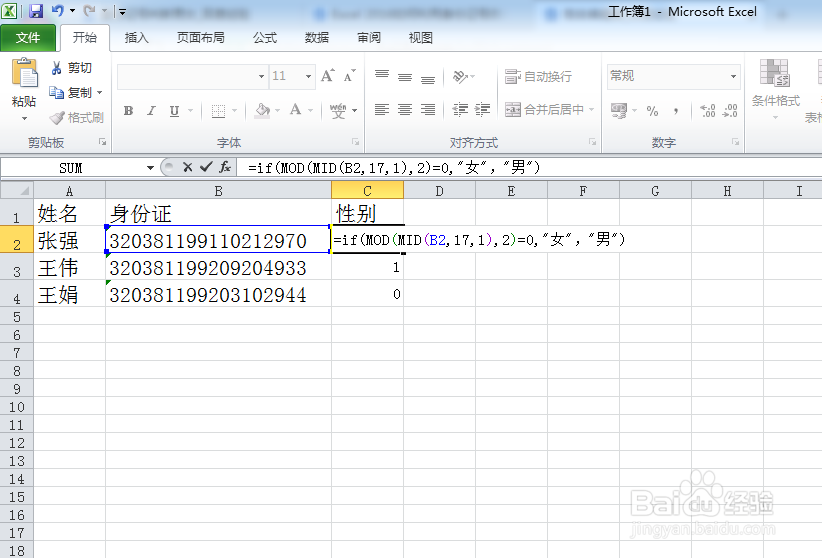The width and height of the screenshot is (822, 558).
Task: Click the comma style icon
Action: 676,111
